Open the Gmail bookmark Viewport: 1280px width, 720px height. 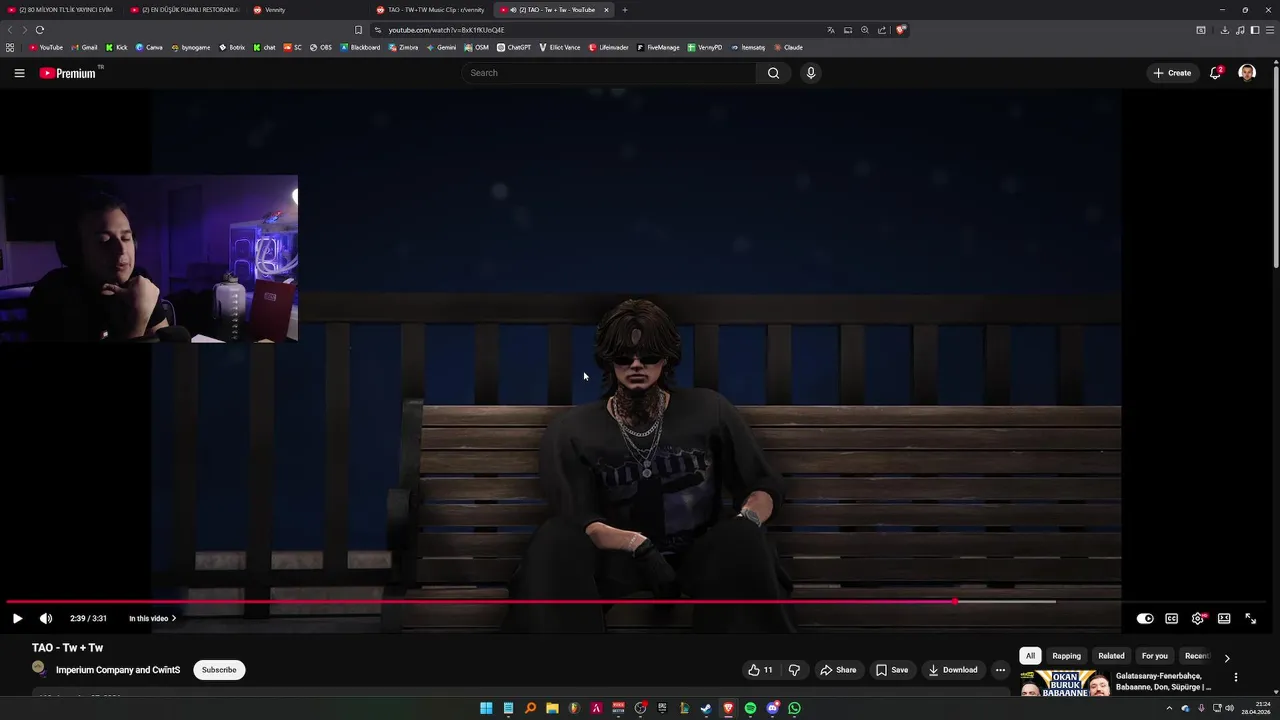(84, 47)
